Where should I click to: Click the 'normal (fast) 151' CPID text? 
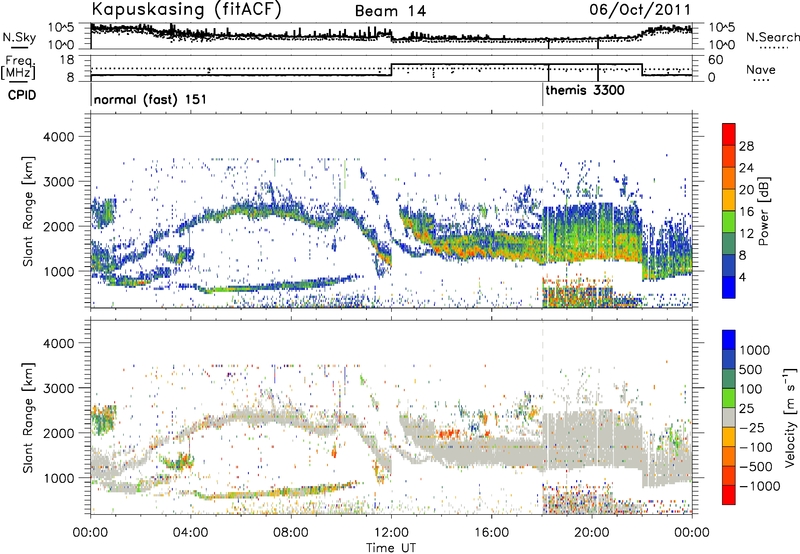[150, 99]
